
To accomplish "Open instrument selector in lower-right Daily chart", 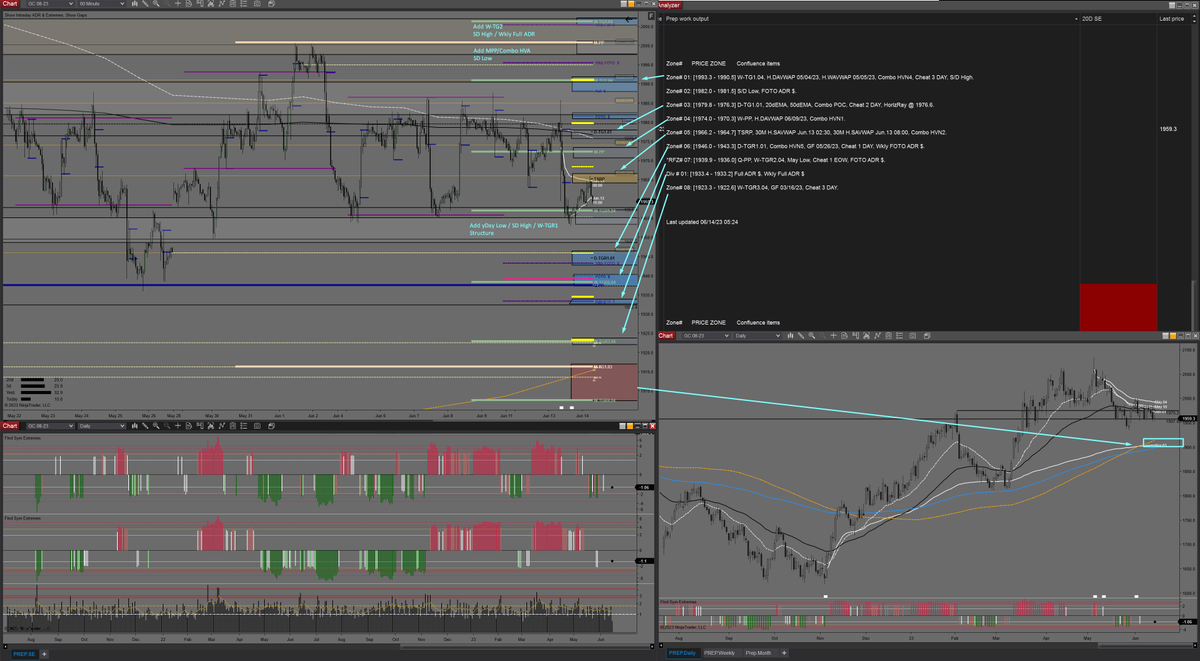I will pos(705,336).
